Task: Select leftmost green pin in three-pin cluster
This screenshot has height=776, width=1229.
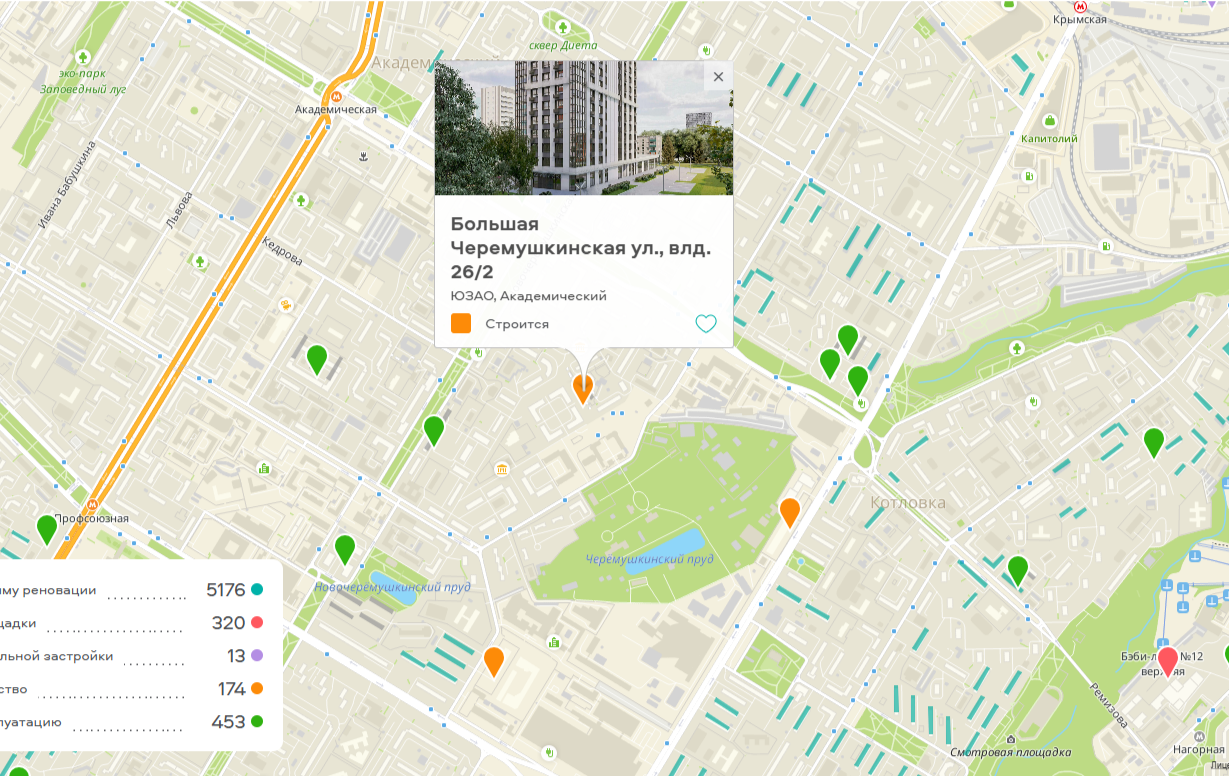Action: [830, 363]
